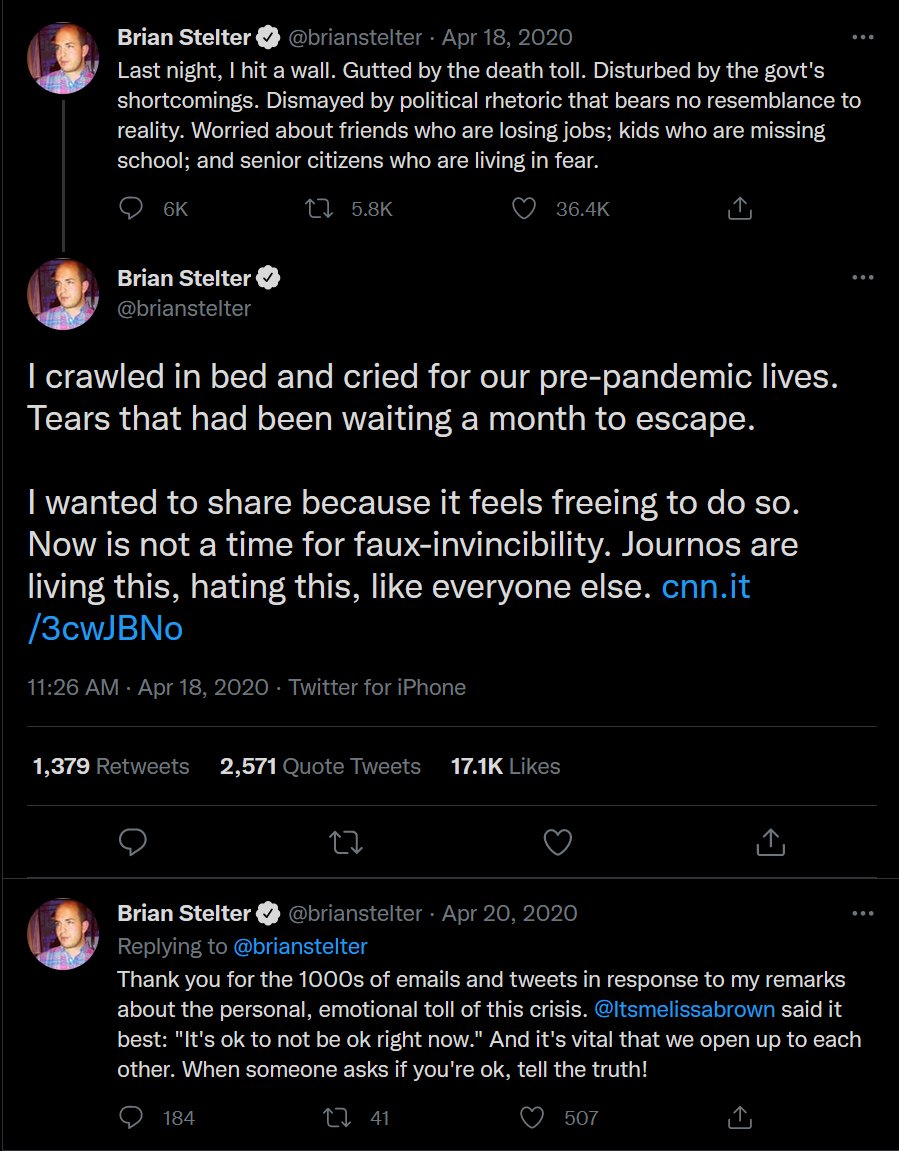The width and height of the screenshot is (899, 1151).
Task: View the 17.1K Likes list
Action: click(x=505, y=766)
